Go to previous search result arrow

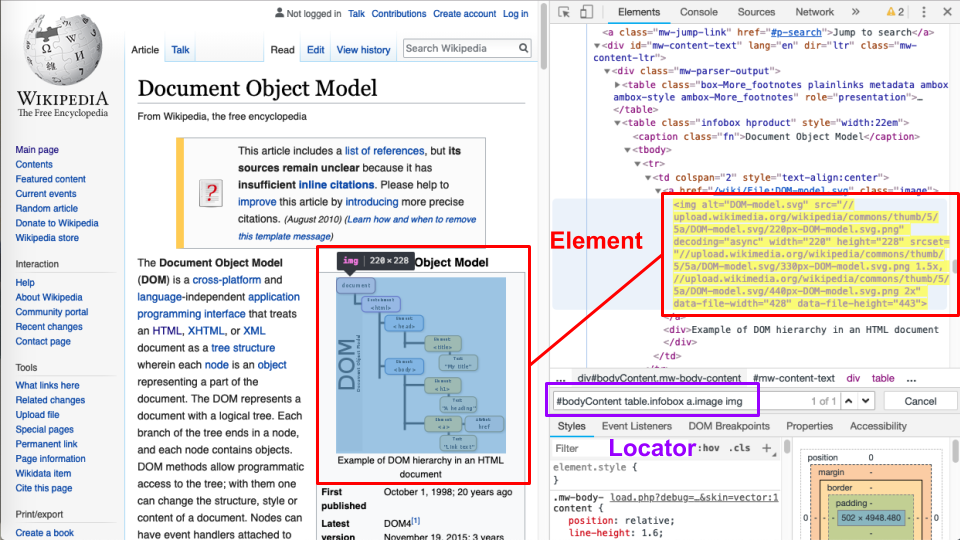(849, 401)
